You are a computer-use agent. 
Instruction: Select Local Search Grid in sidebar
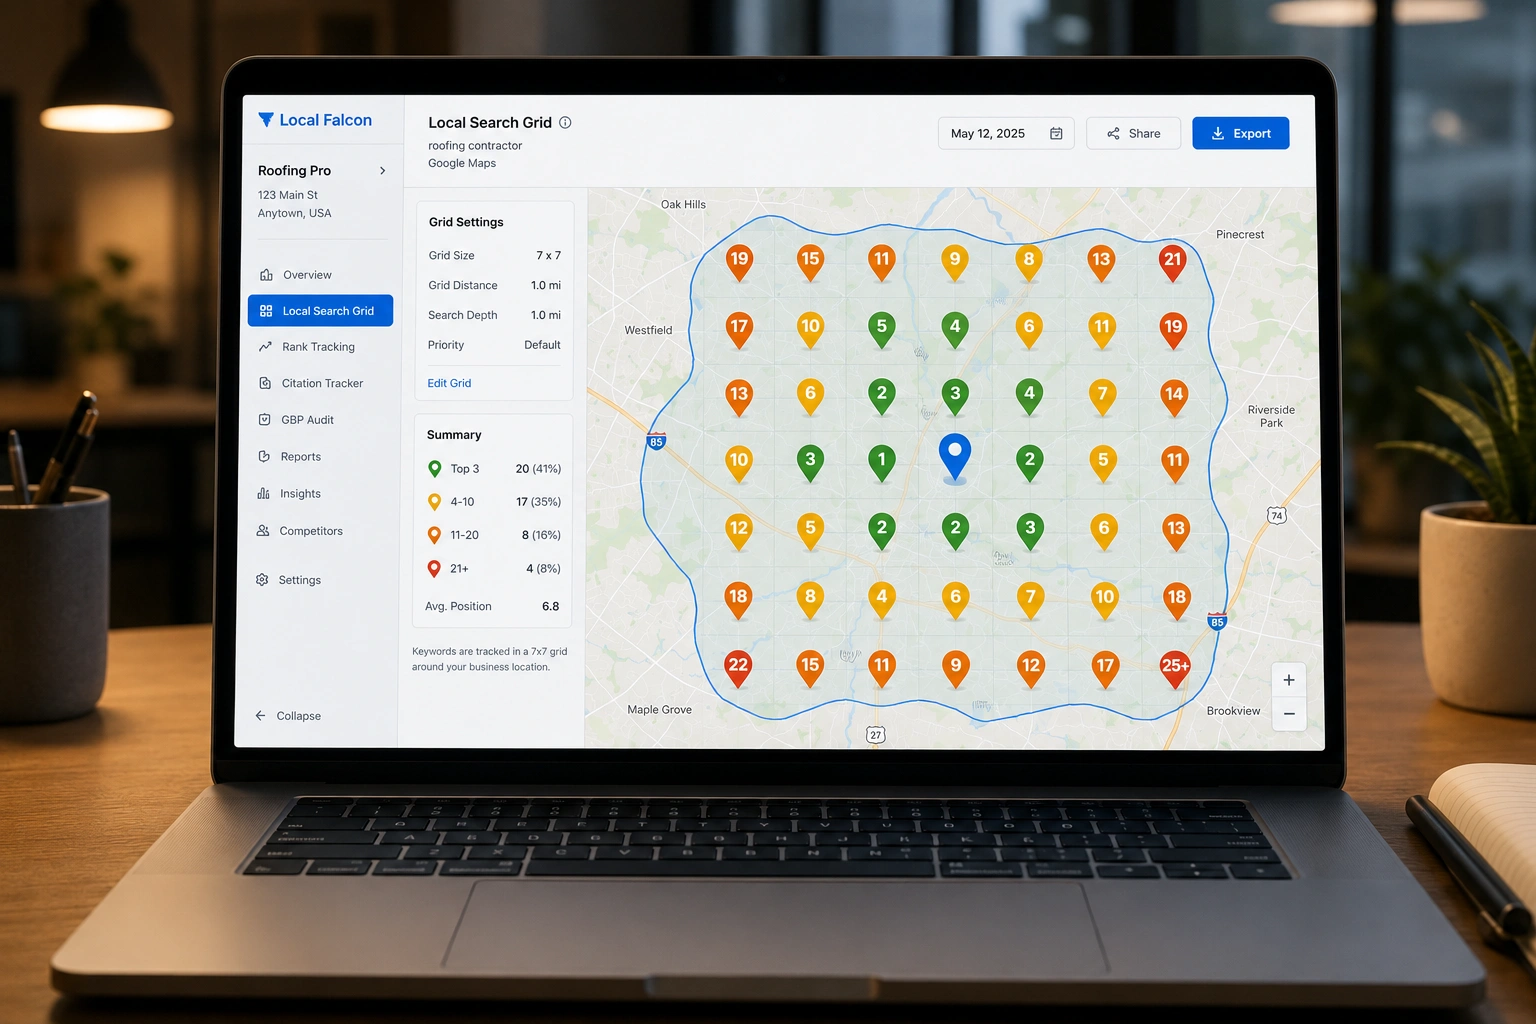pos(320,311)
